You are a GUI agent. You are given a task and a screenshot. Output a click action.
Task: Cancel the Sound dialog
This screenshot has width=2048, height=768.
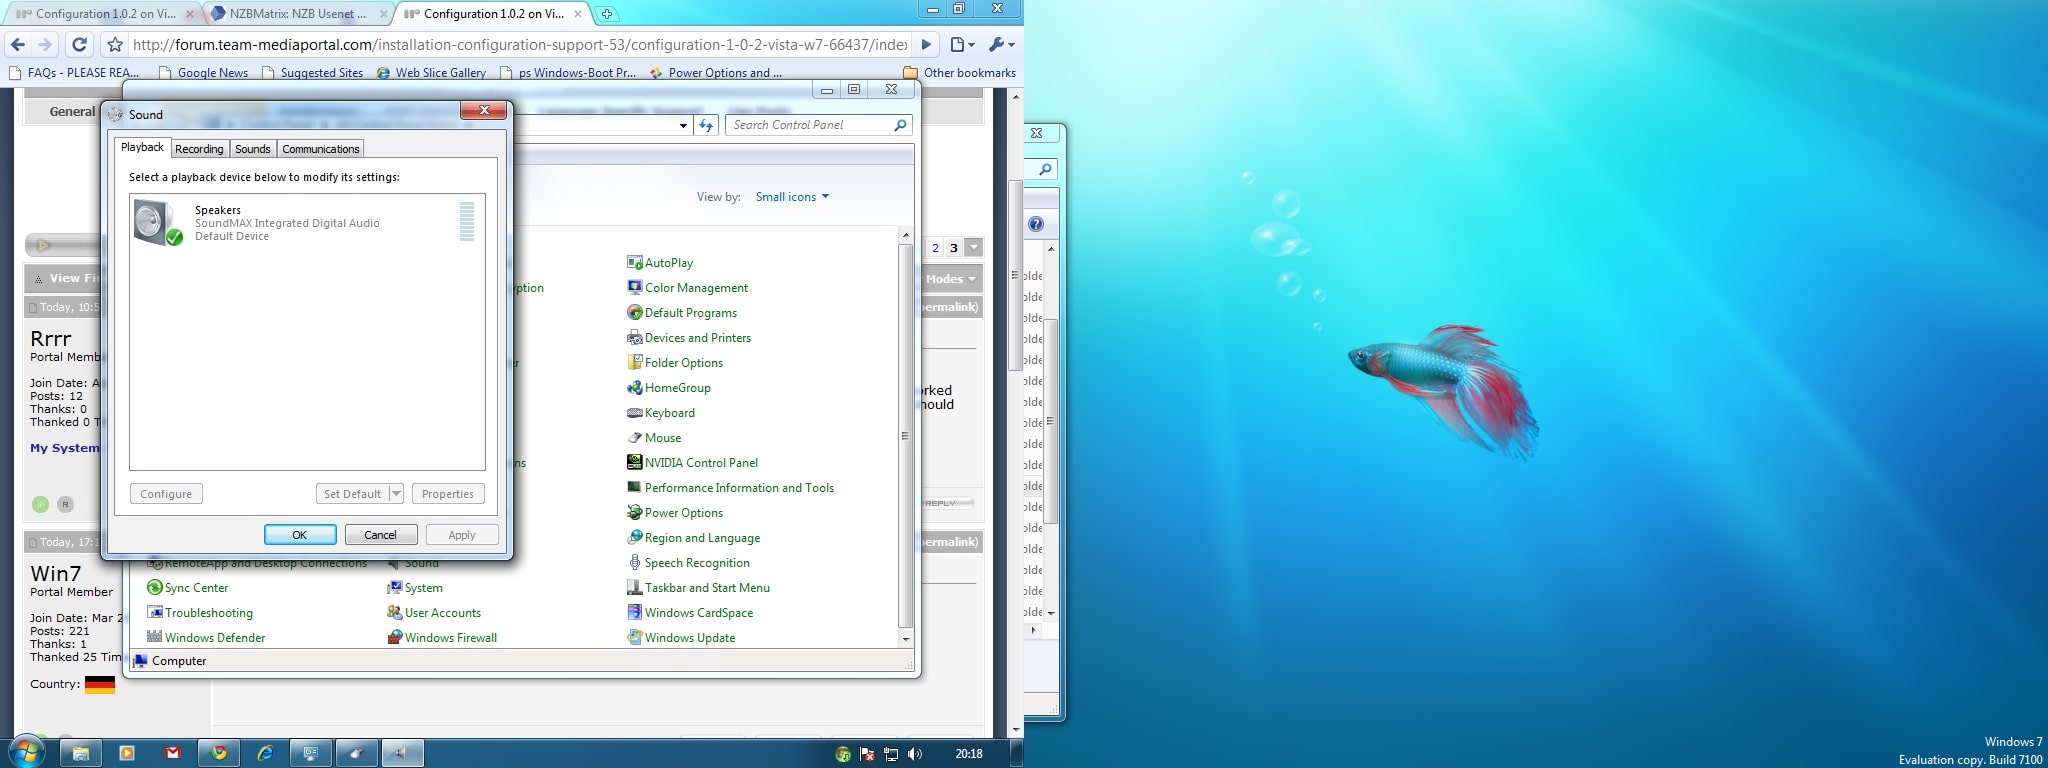(x=380, y=535)
